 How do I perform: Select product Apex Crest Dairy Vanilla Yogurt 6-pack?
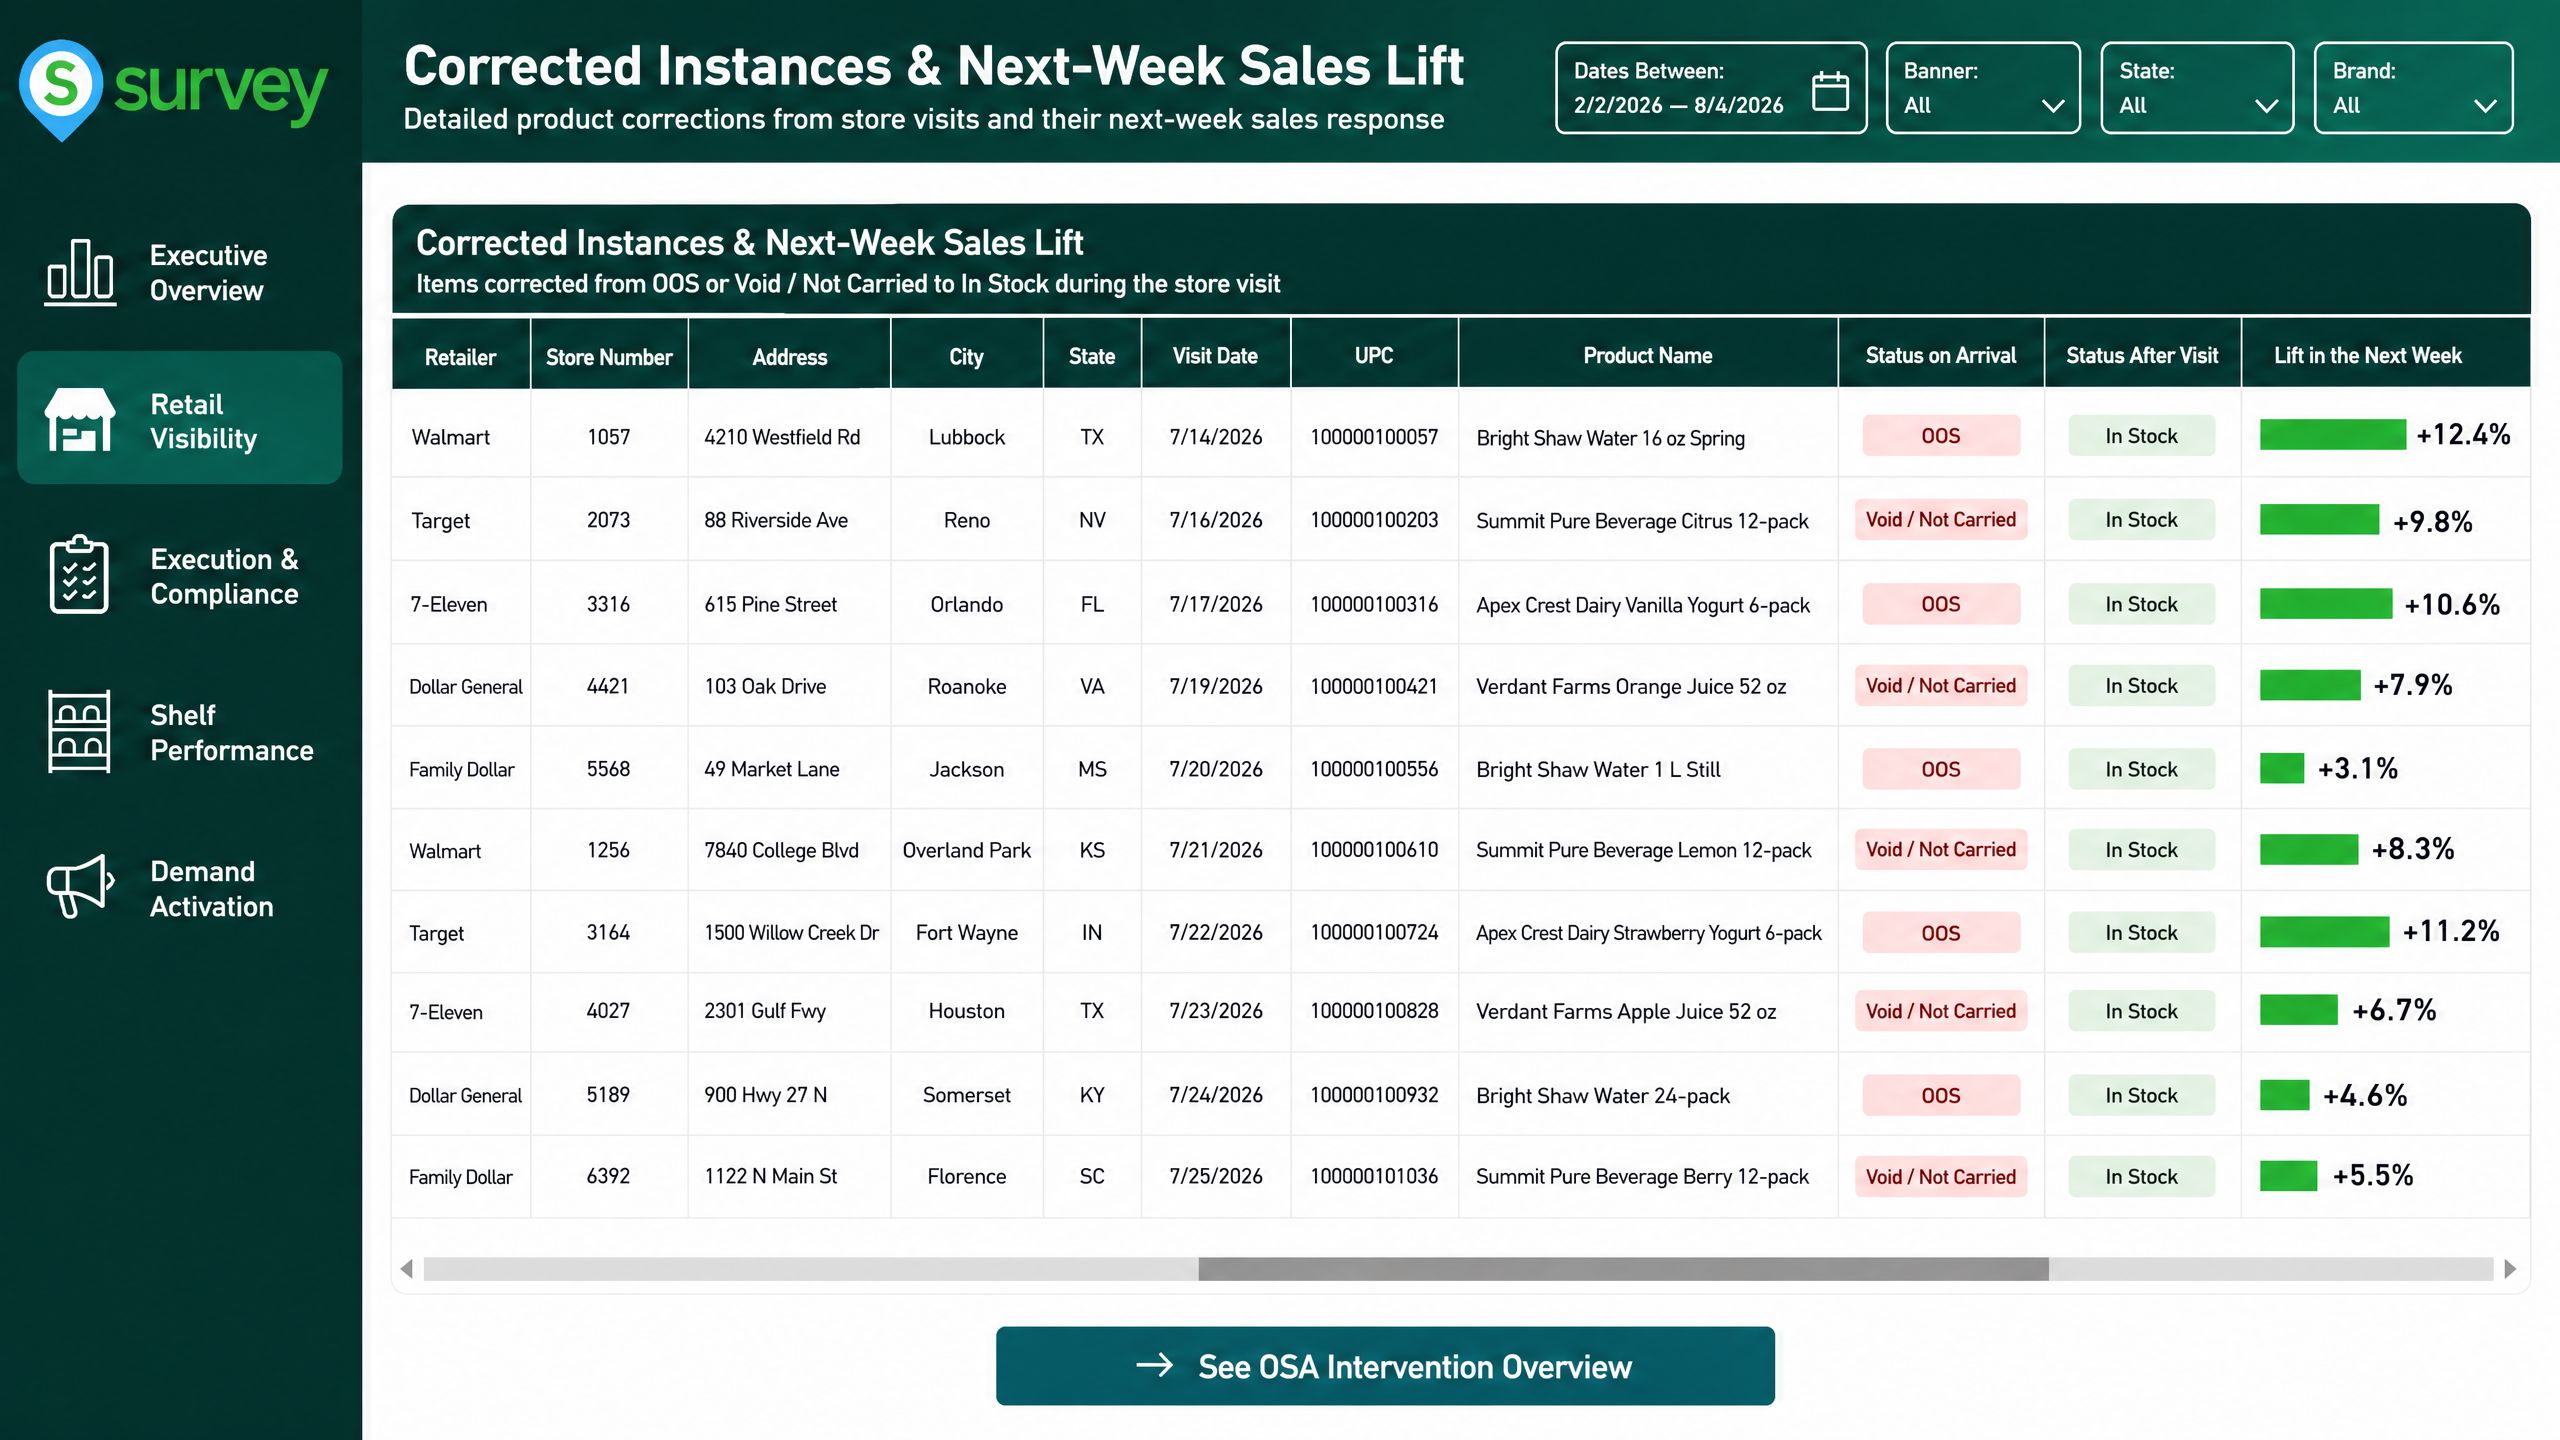1643,605
